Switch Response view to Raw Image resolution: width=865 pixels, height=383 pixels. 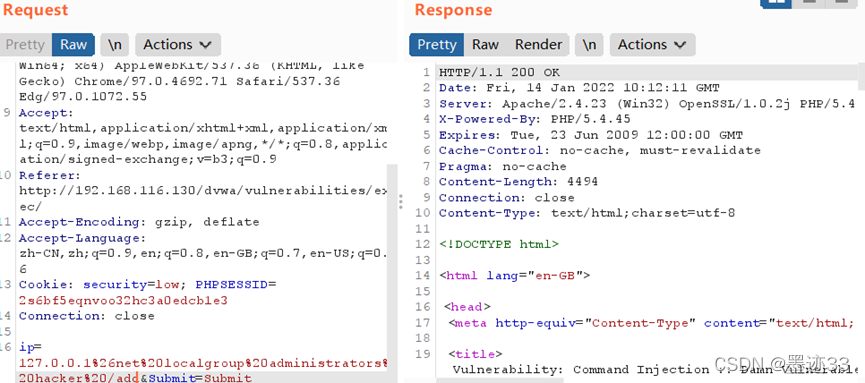485,45
